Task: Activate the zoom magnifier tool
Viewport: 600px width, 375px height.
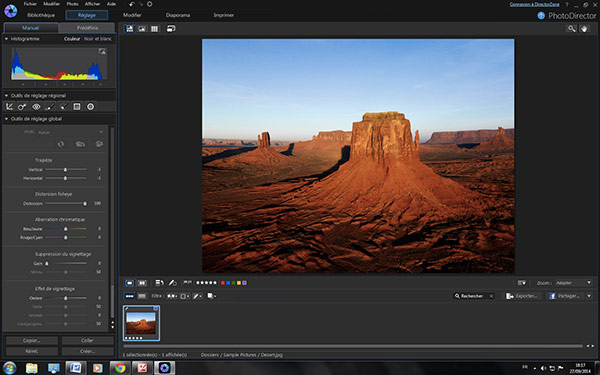Action: tap(571, 29)
